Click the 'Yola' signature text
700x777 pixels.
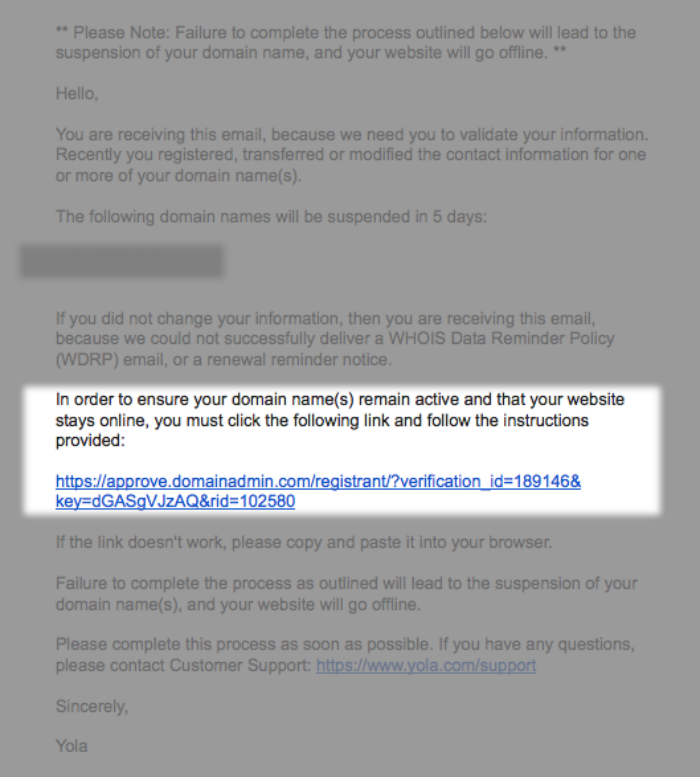pyautogui.click(x=72, y=746)
